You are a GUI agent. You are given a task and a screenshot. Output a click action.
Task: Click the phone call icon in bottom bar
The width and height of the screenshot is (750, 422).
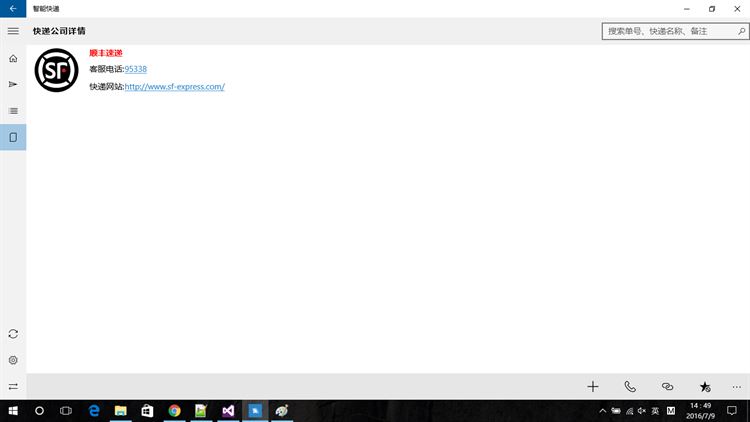[630, 387]
